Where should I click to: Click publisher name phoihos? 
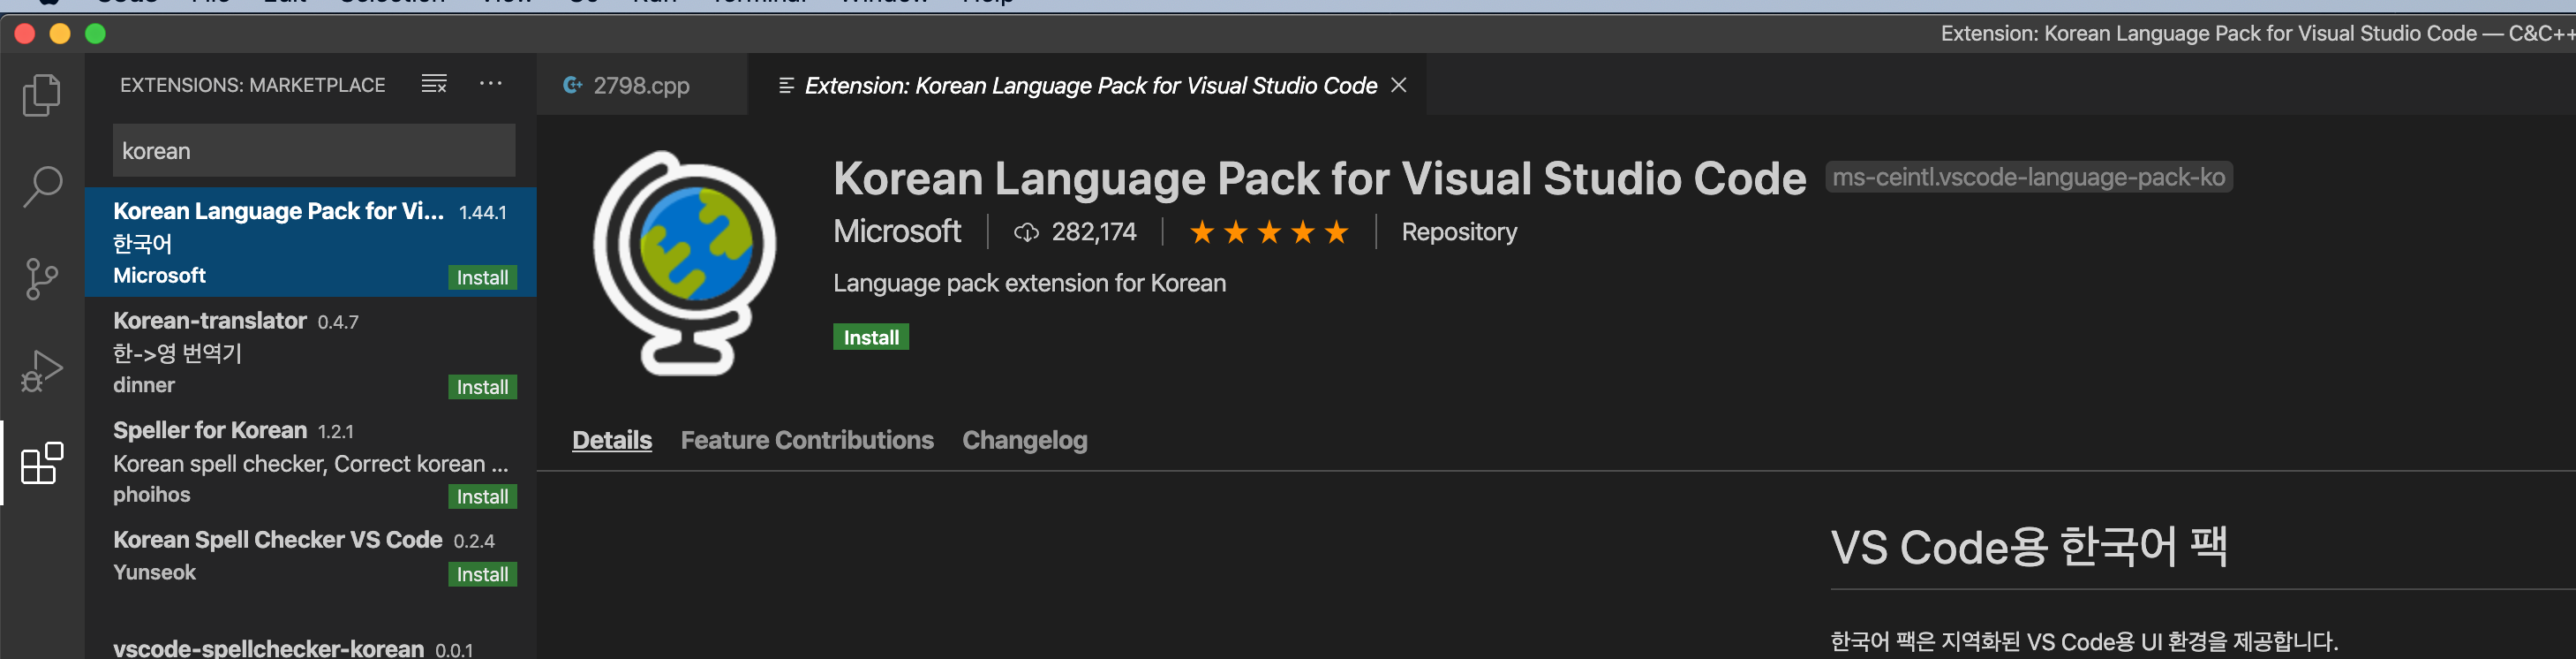(151, 495)
